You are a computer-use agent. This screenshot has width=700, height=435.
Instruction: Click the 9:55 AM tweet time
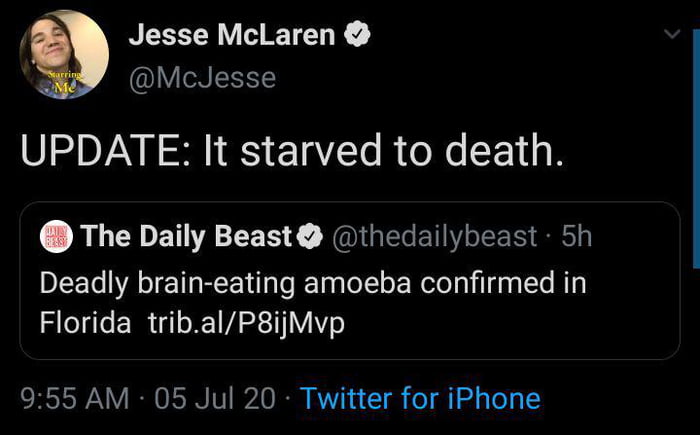click(x=74, y=398)
